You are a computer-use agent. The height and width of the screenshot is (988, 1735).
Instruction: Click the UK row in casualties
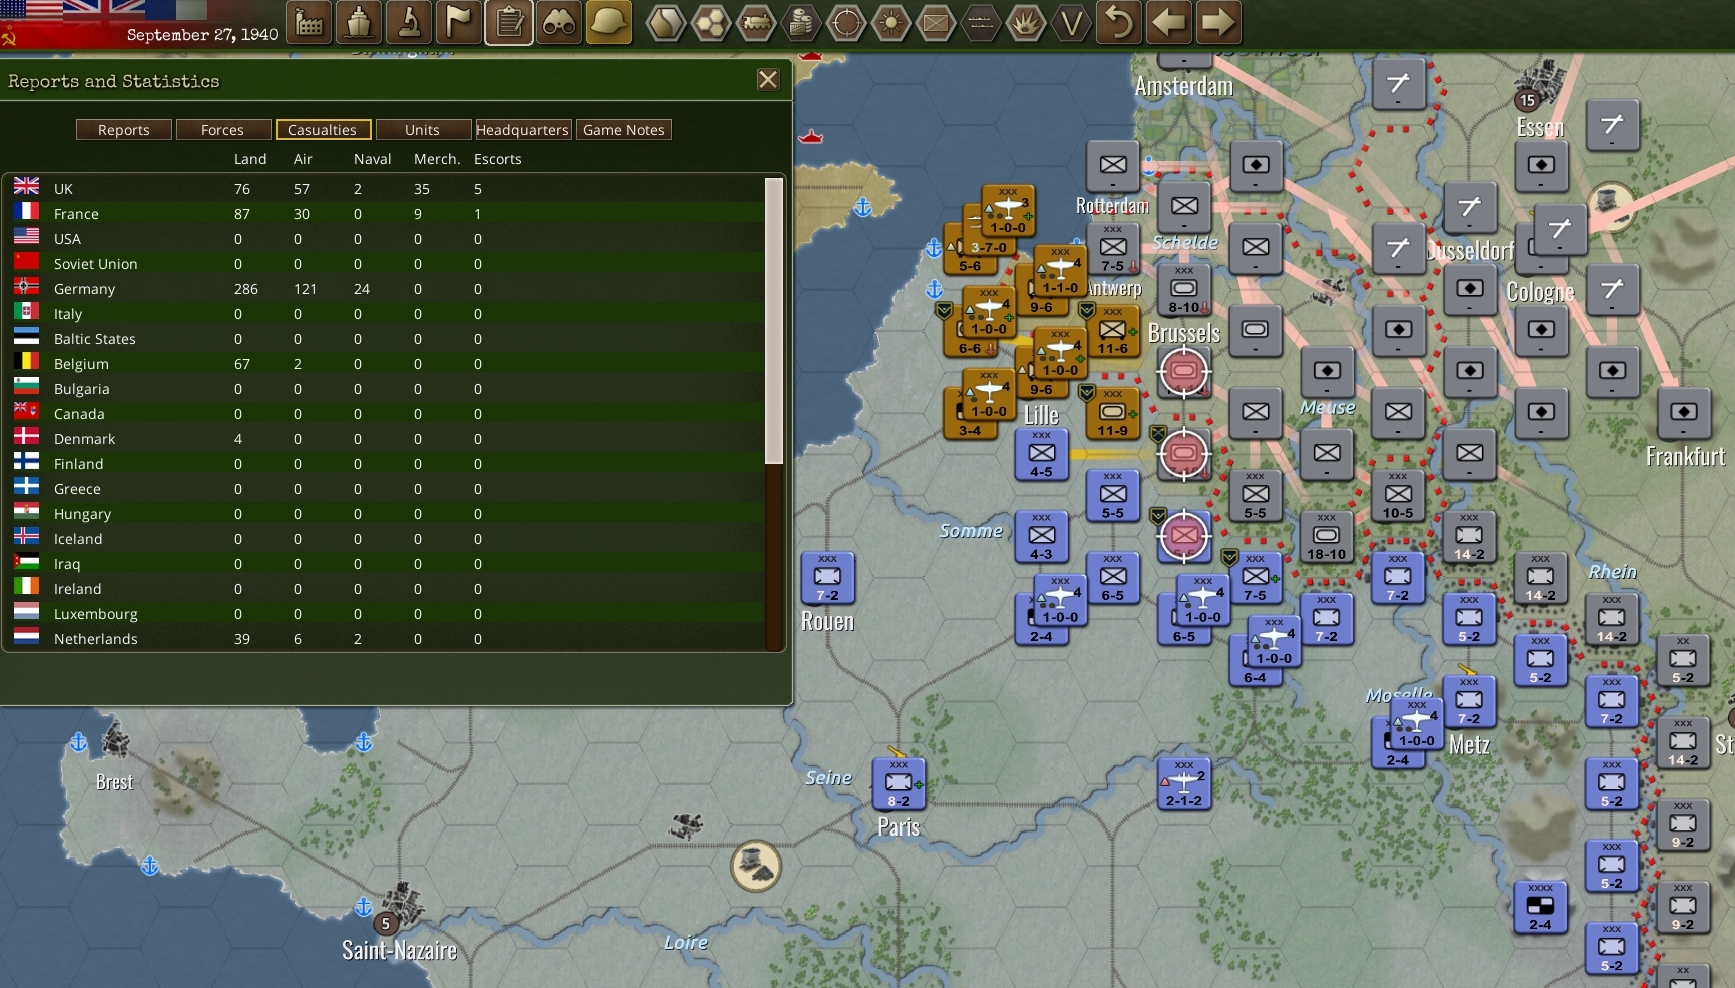385,188
